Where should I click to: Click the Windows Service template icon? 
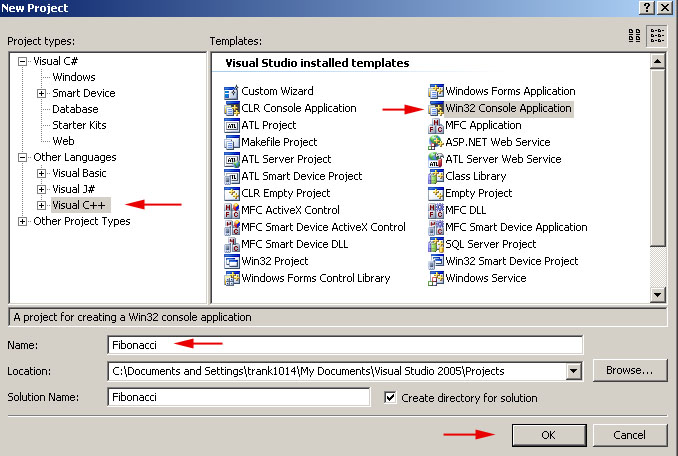coord(435,278)
